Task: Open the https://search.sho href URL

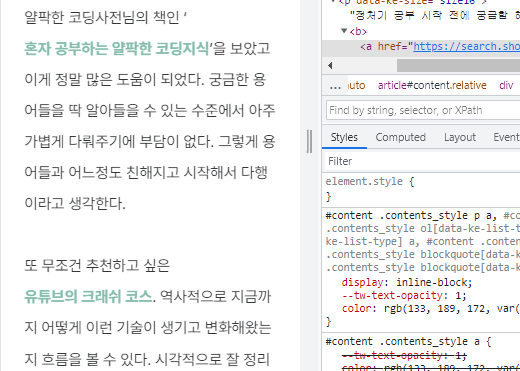Action: click(x=466, y=47)
